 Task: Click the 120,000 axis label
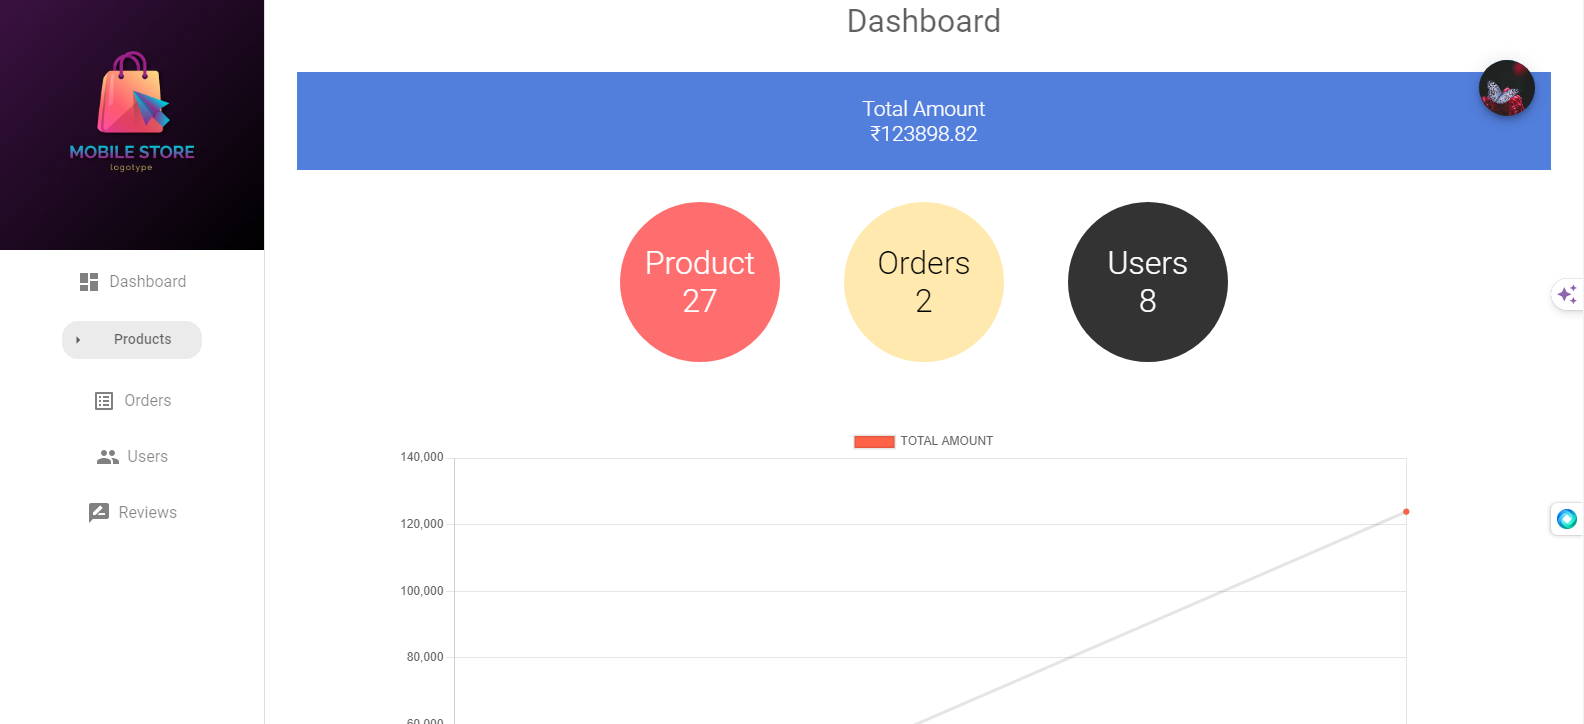(422, 524)
